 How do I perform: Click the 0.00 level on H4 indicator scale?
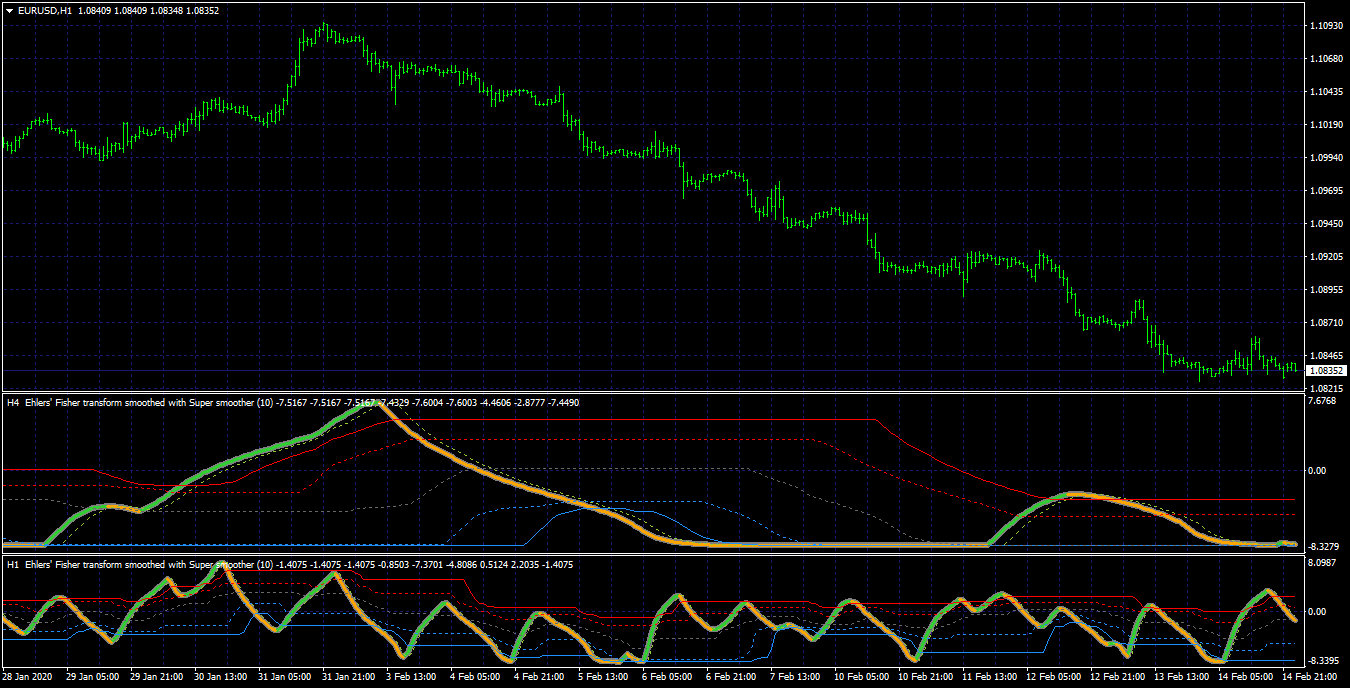tap(1318, 470)
